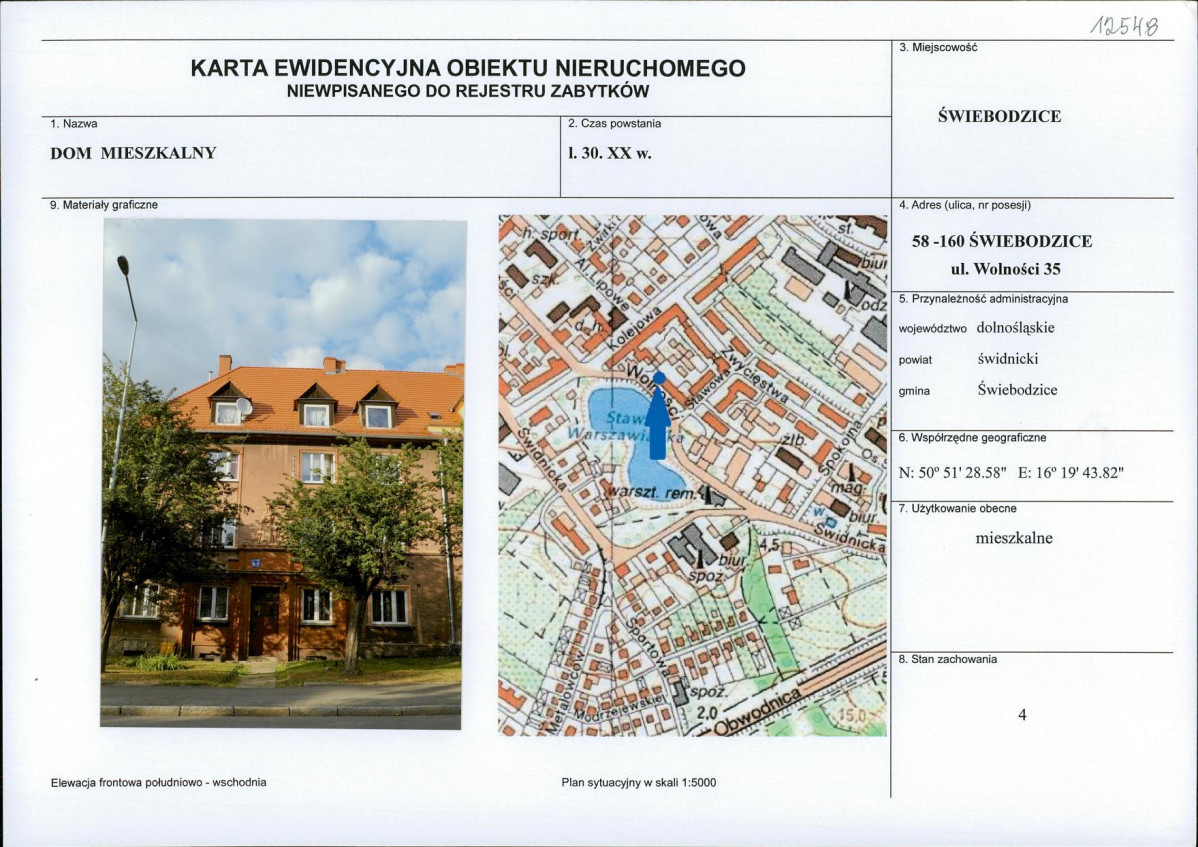This screenshot has height=847, width=1198.
Task: Click the handwritten number '12548'
Action: [x=1124, y=26]
